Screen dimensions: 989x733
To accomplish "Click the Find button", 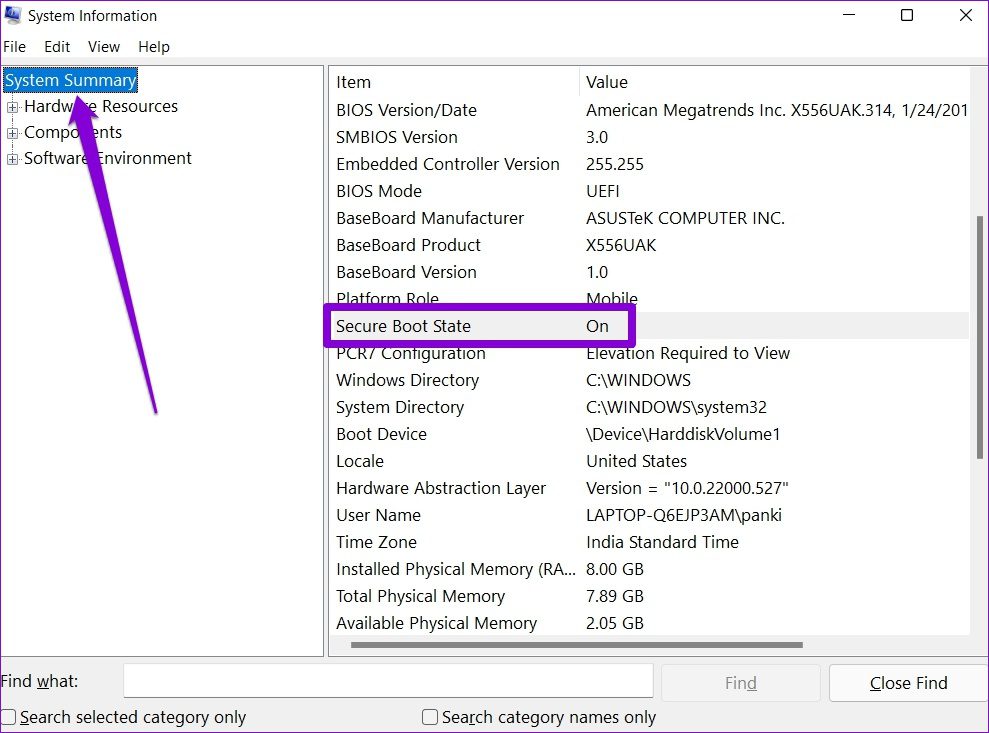I will click(x=740, y=683).
